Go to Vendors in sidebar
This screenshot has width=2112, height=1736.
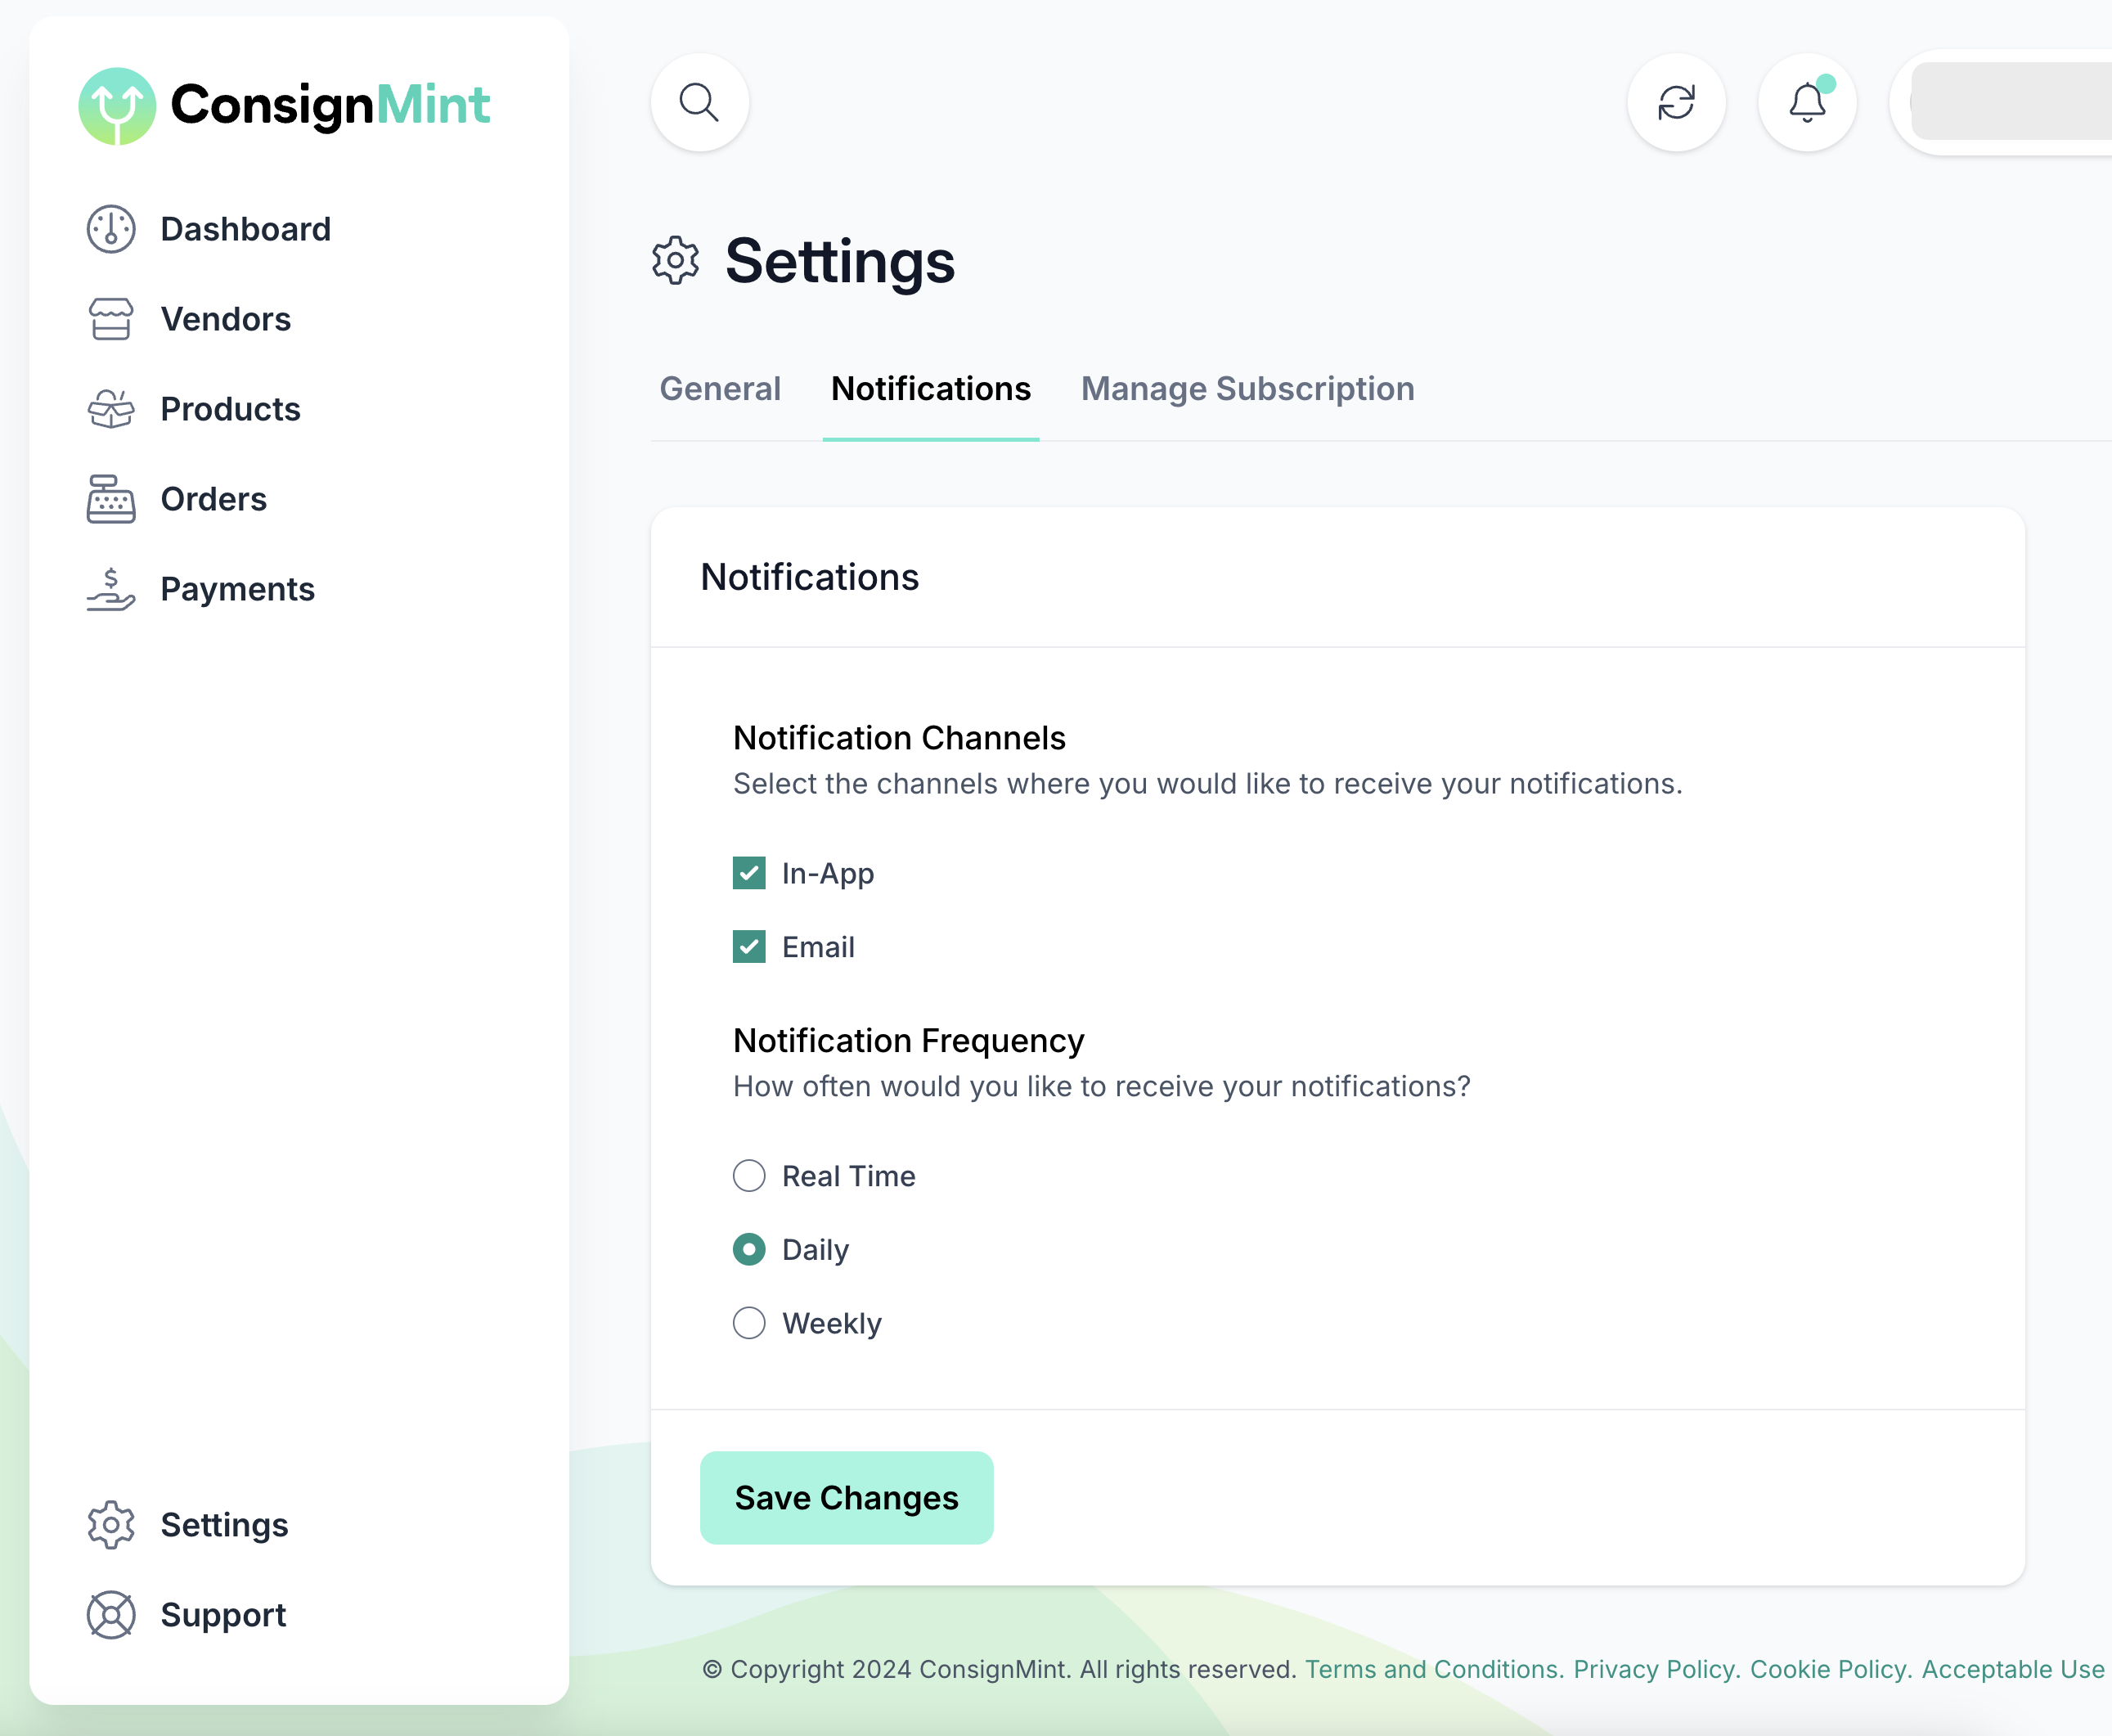pyautogui.click(x=225, y=319)
